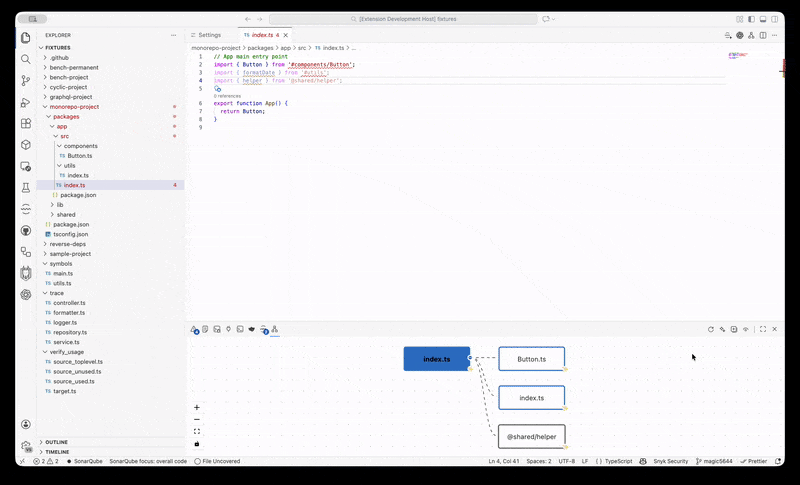This screenshot has width=800, height=485.
Task: Toggle the eye visibility icon in graph panel
Action: pyautogui.click(x=745, y=329)
